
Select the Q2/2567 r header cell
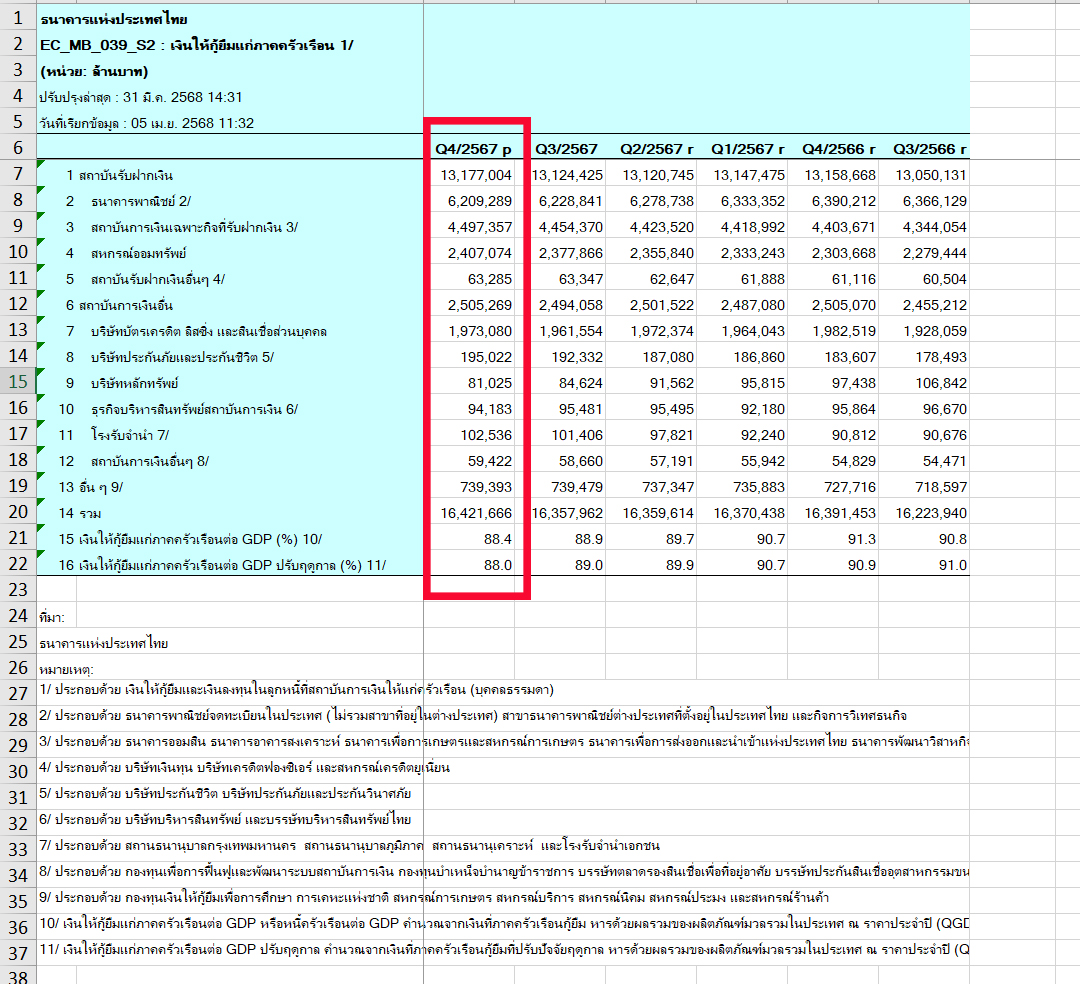point(656,149)
